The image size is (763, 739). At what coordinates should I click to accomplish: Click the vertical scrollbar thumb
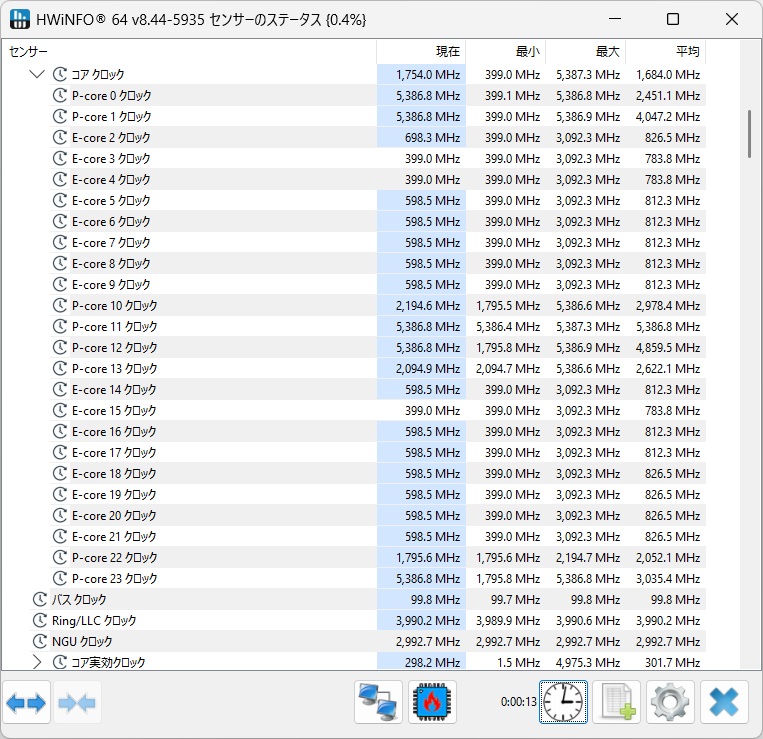749,134
